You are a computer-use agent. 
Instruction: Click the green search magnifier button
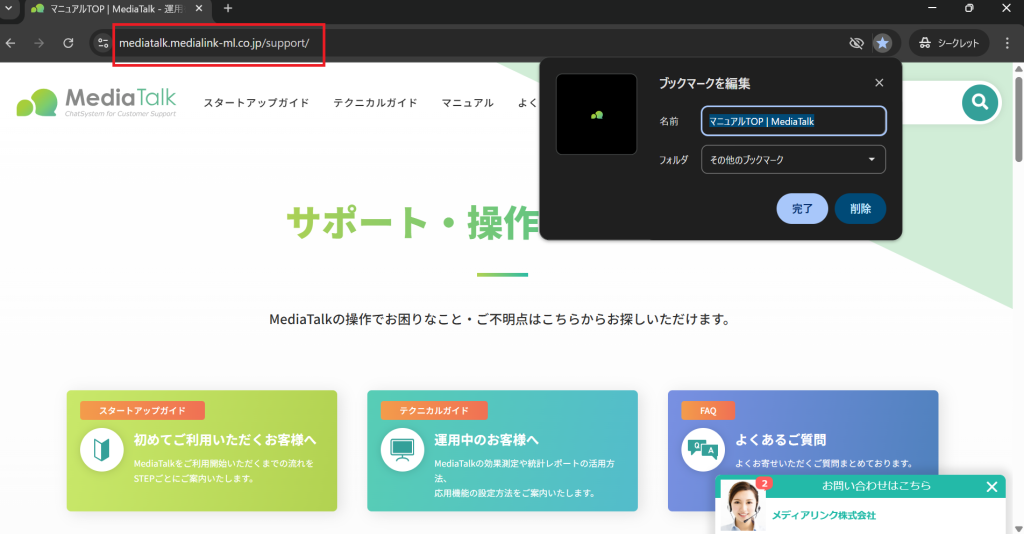[x=980, y=102]
